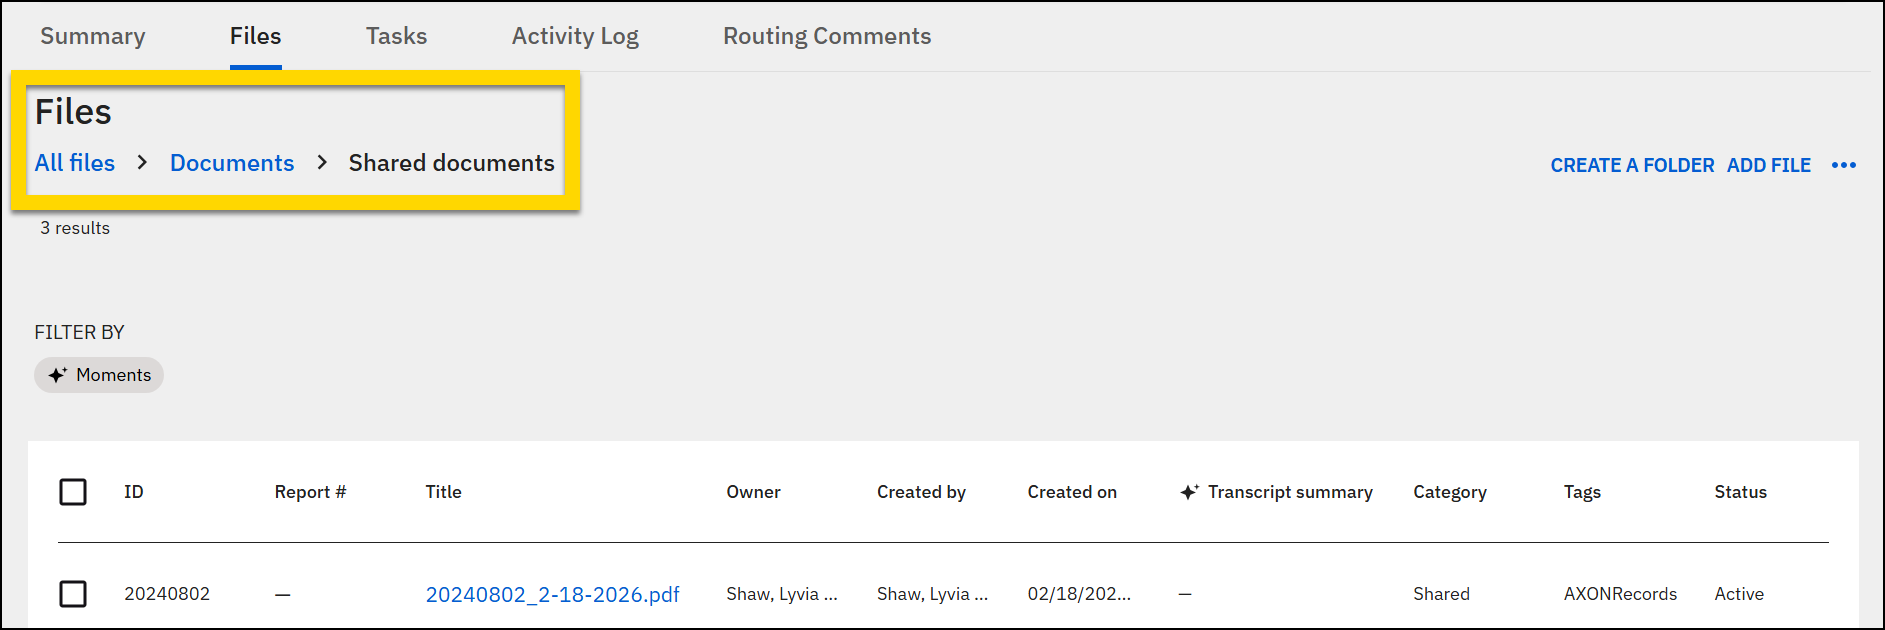
Task: Click CREATE A FOLDER
Action: [x=1632, y=165]
